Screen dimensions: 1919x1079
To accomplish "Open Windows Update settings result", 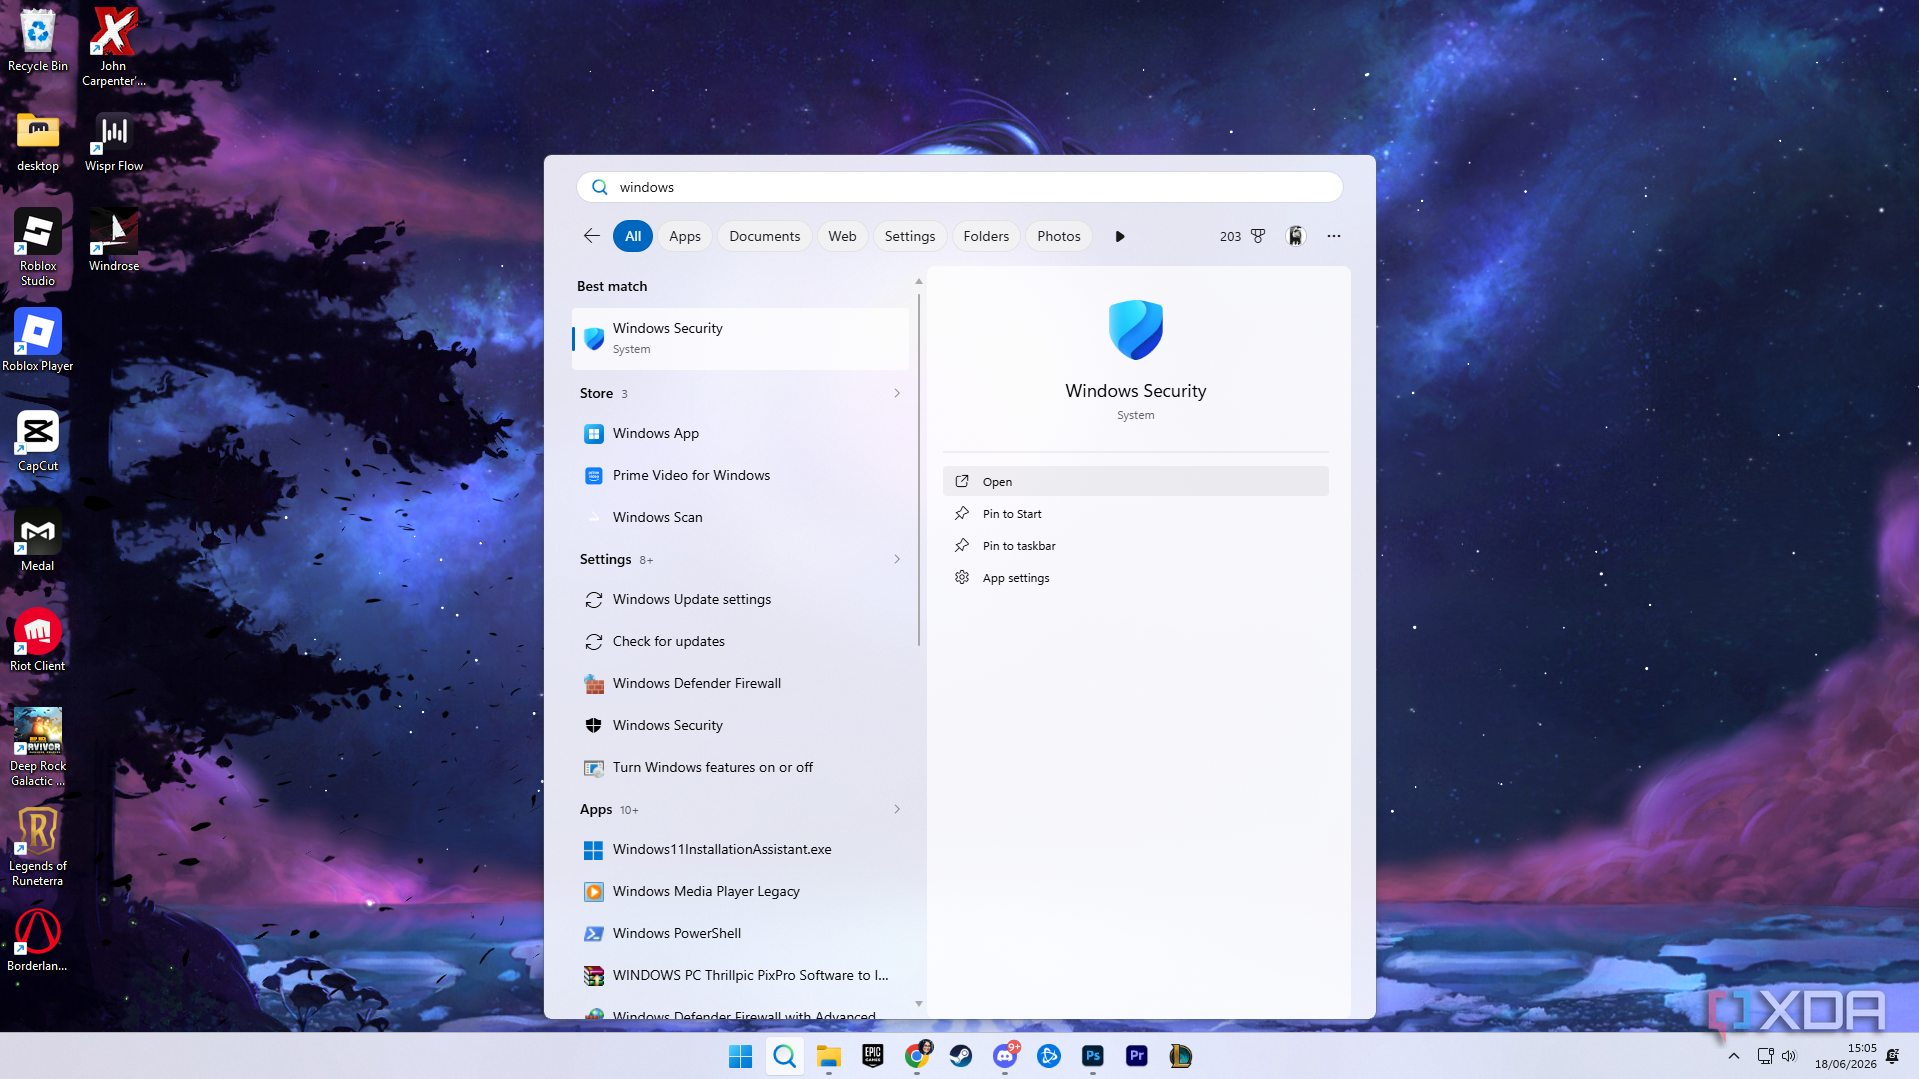I will (740, 599).
